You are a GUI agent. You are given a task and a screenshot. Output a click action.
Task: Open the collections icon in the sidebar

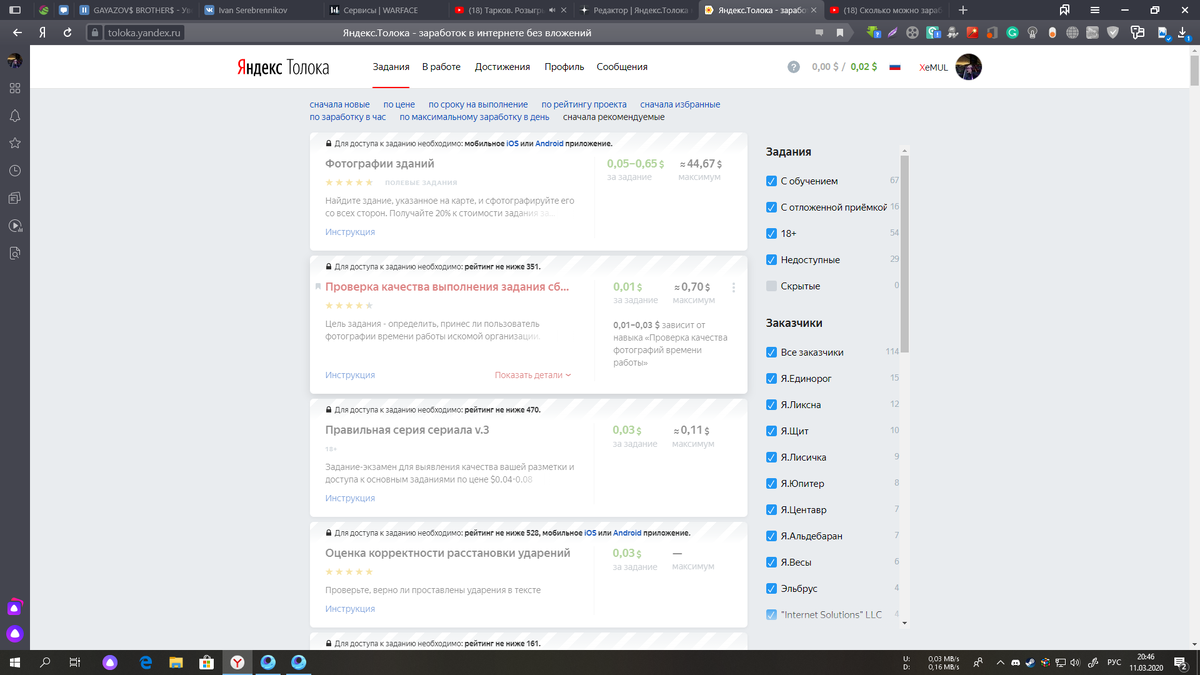(15, 198)
